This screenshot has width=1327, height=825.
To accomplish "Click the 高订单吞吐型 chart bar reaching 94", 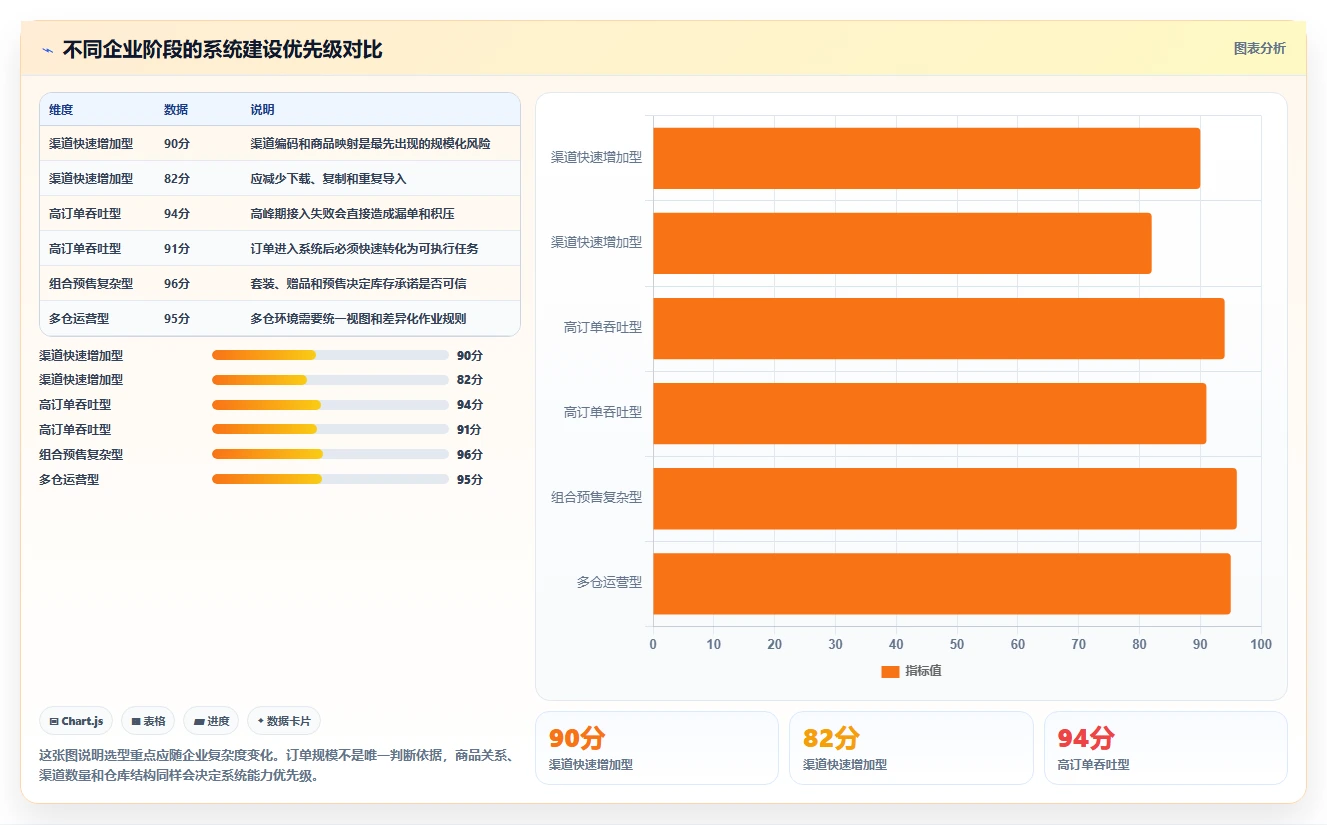I will (x=939, y=328).
